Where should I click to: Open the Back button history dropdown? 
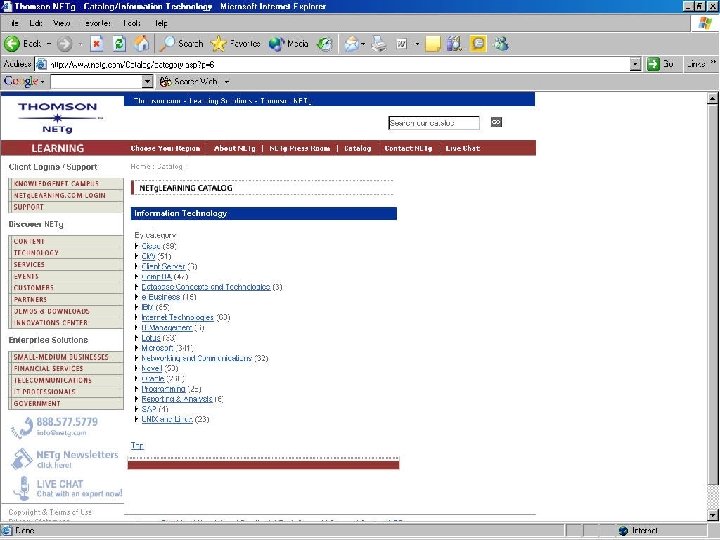point(49,44)
